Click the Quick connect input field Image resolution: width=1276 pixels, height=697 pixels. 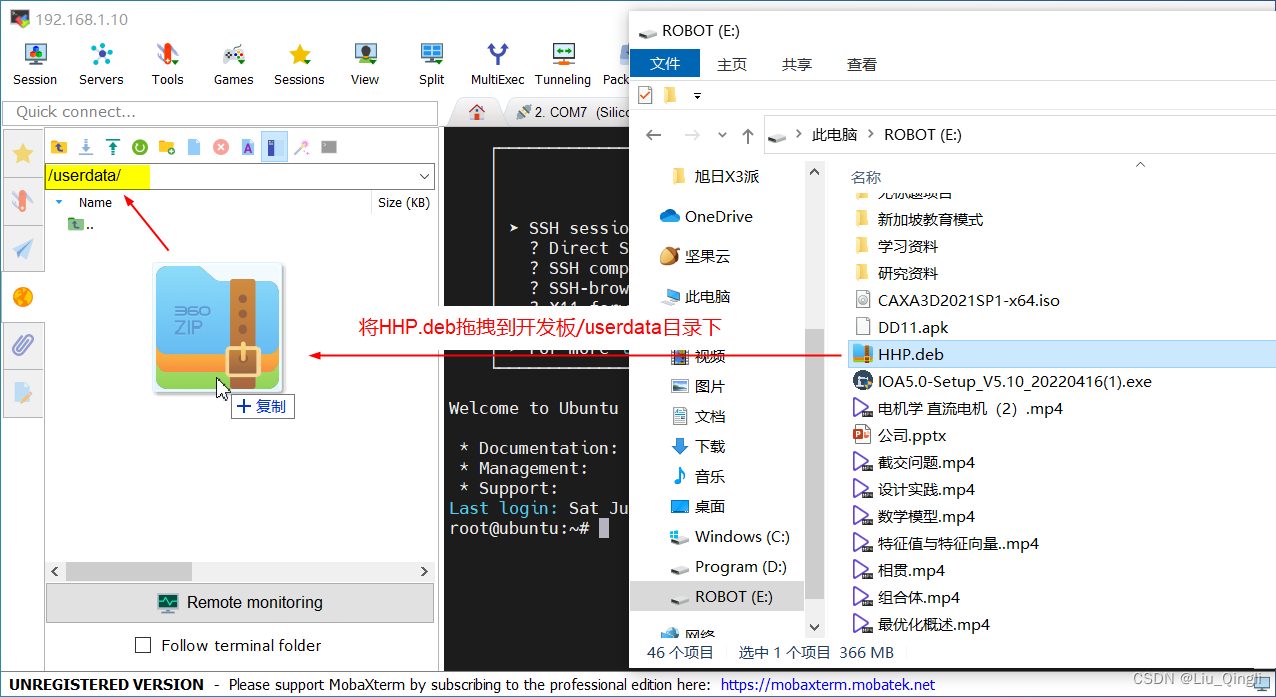click(x=220, y=112)
